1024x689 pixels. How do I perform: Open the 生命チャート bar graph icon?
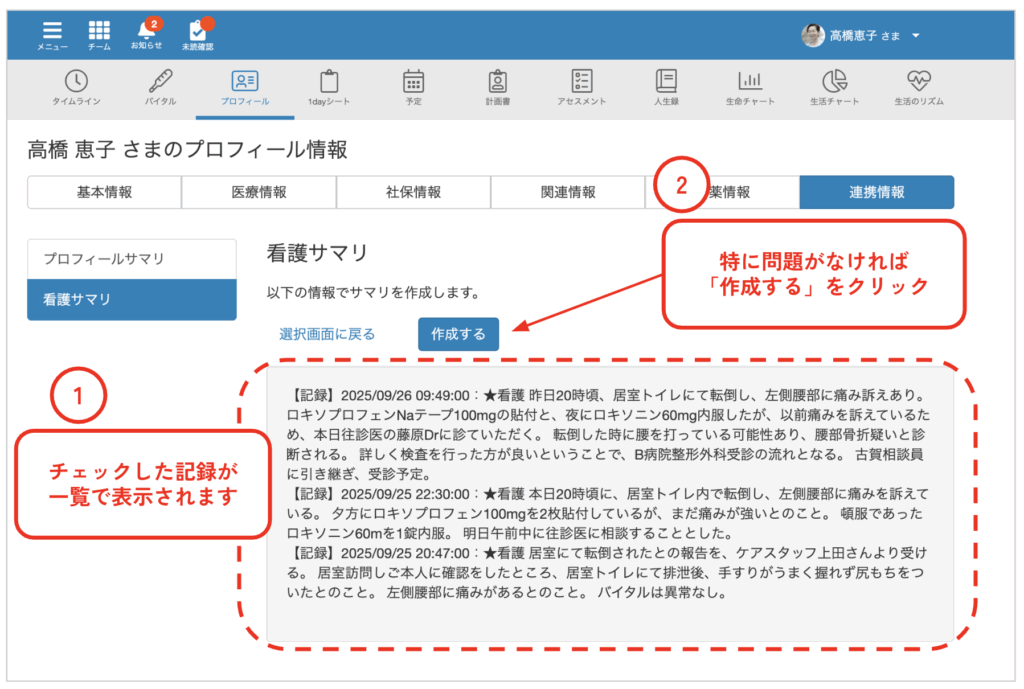[750, 82]
